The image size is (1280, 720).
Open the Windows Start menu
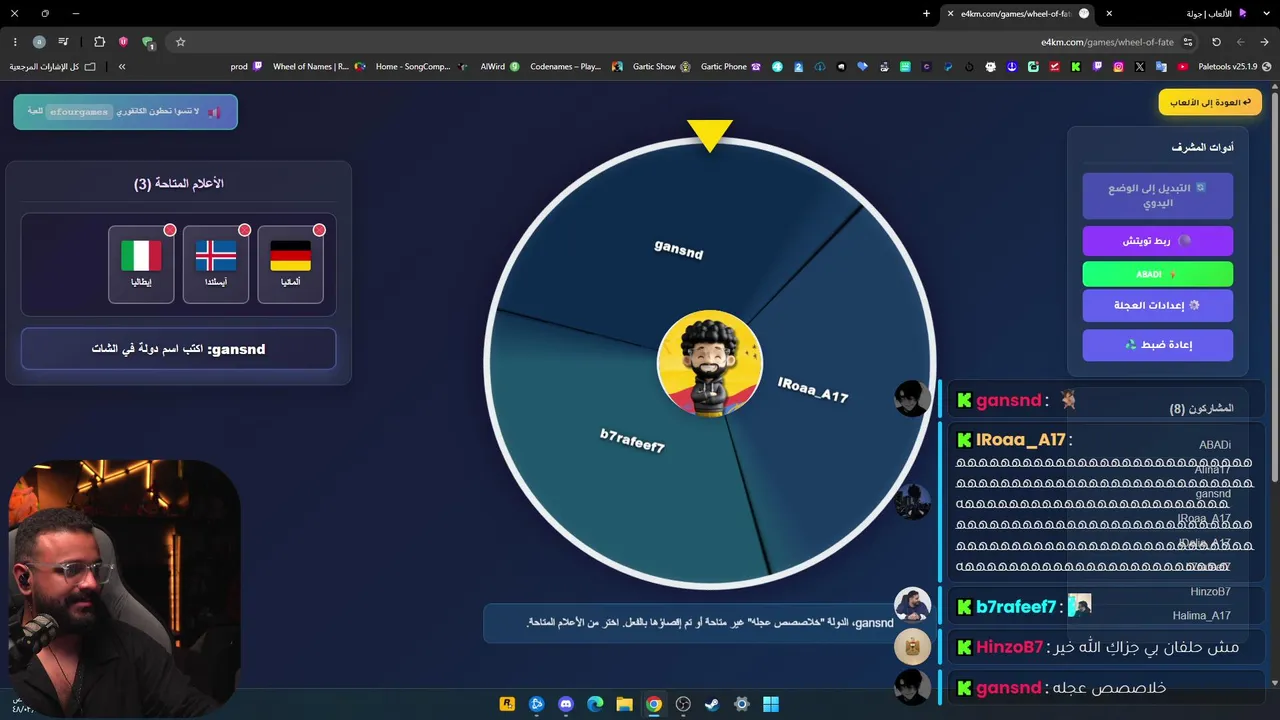[771, 704]
